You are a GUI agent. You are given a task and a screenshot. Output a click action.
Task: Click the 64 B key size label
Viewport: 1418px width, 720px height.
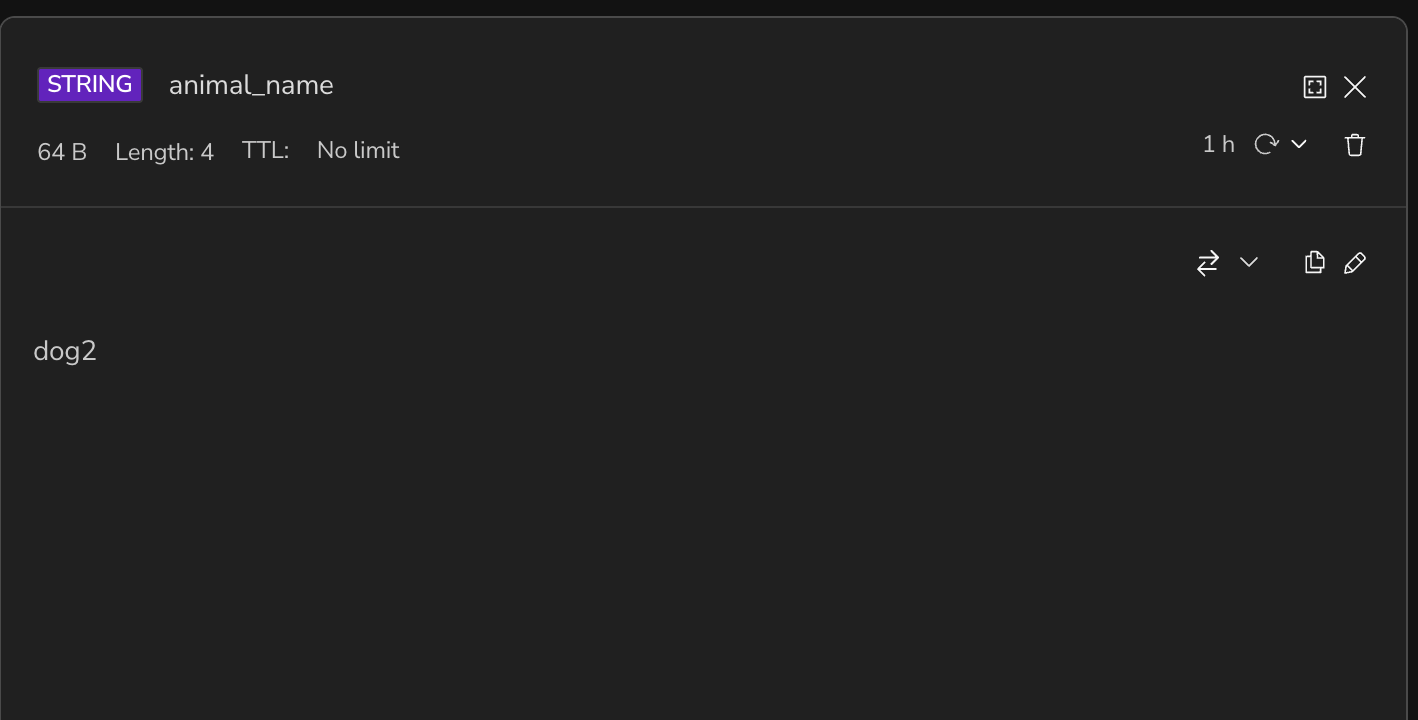click(62, 152)
